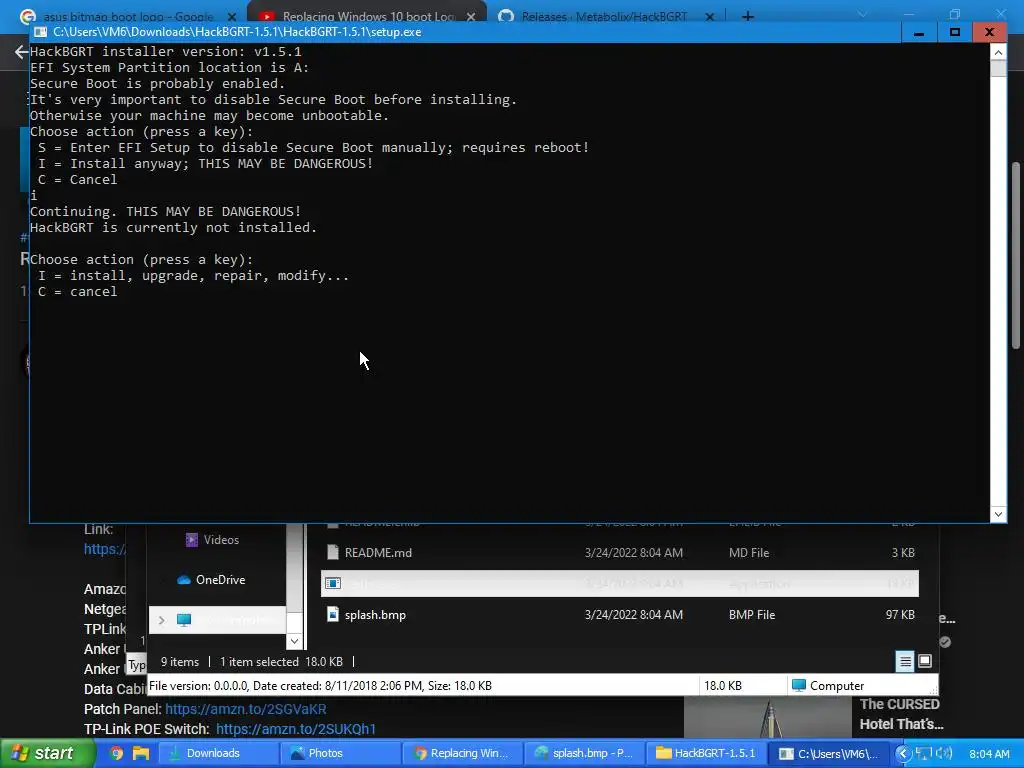1024x768 pixels.
Task: Click the Start button on the taskbar
Action: [47, 753]
